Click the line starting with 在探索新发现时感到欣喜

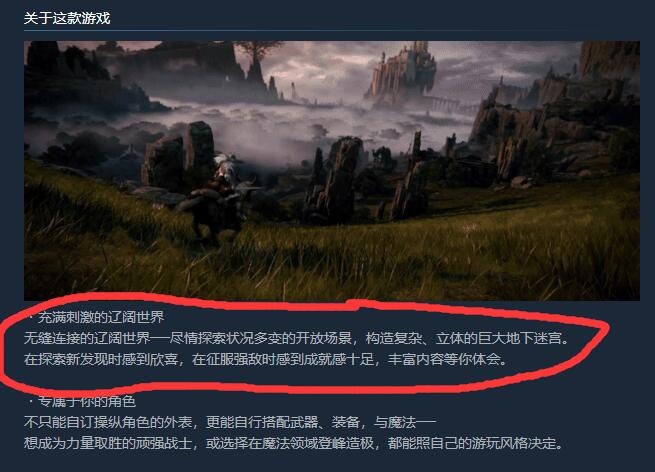click(266, 359)
